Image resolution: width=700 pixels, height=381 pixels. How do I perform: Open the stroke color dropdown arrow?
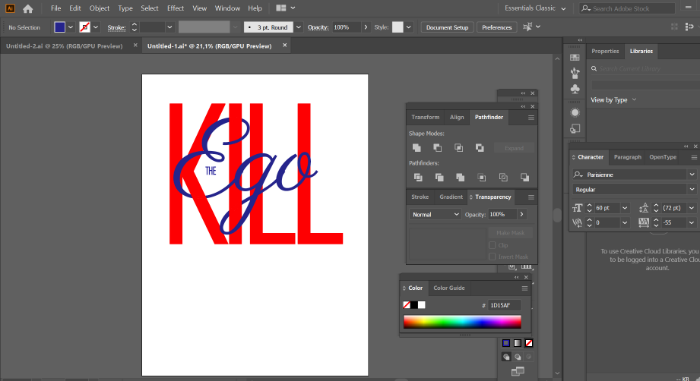click(x=96, y=27)
